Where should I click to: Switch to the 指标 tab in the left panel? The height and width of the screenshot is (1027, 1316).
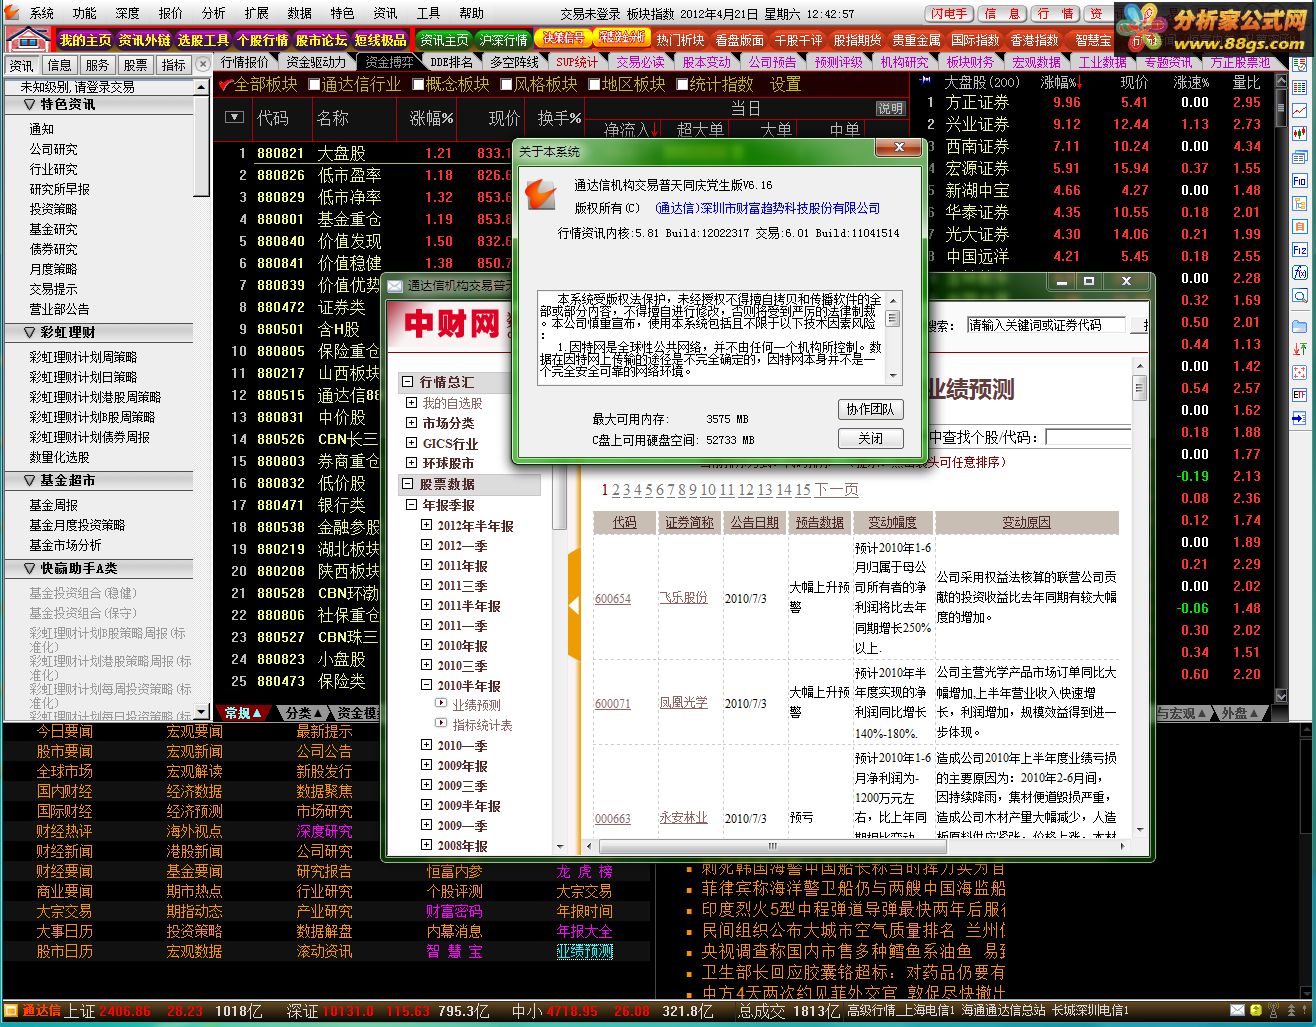point(174,65)
